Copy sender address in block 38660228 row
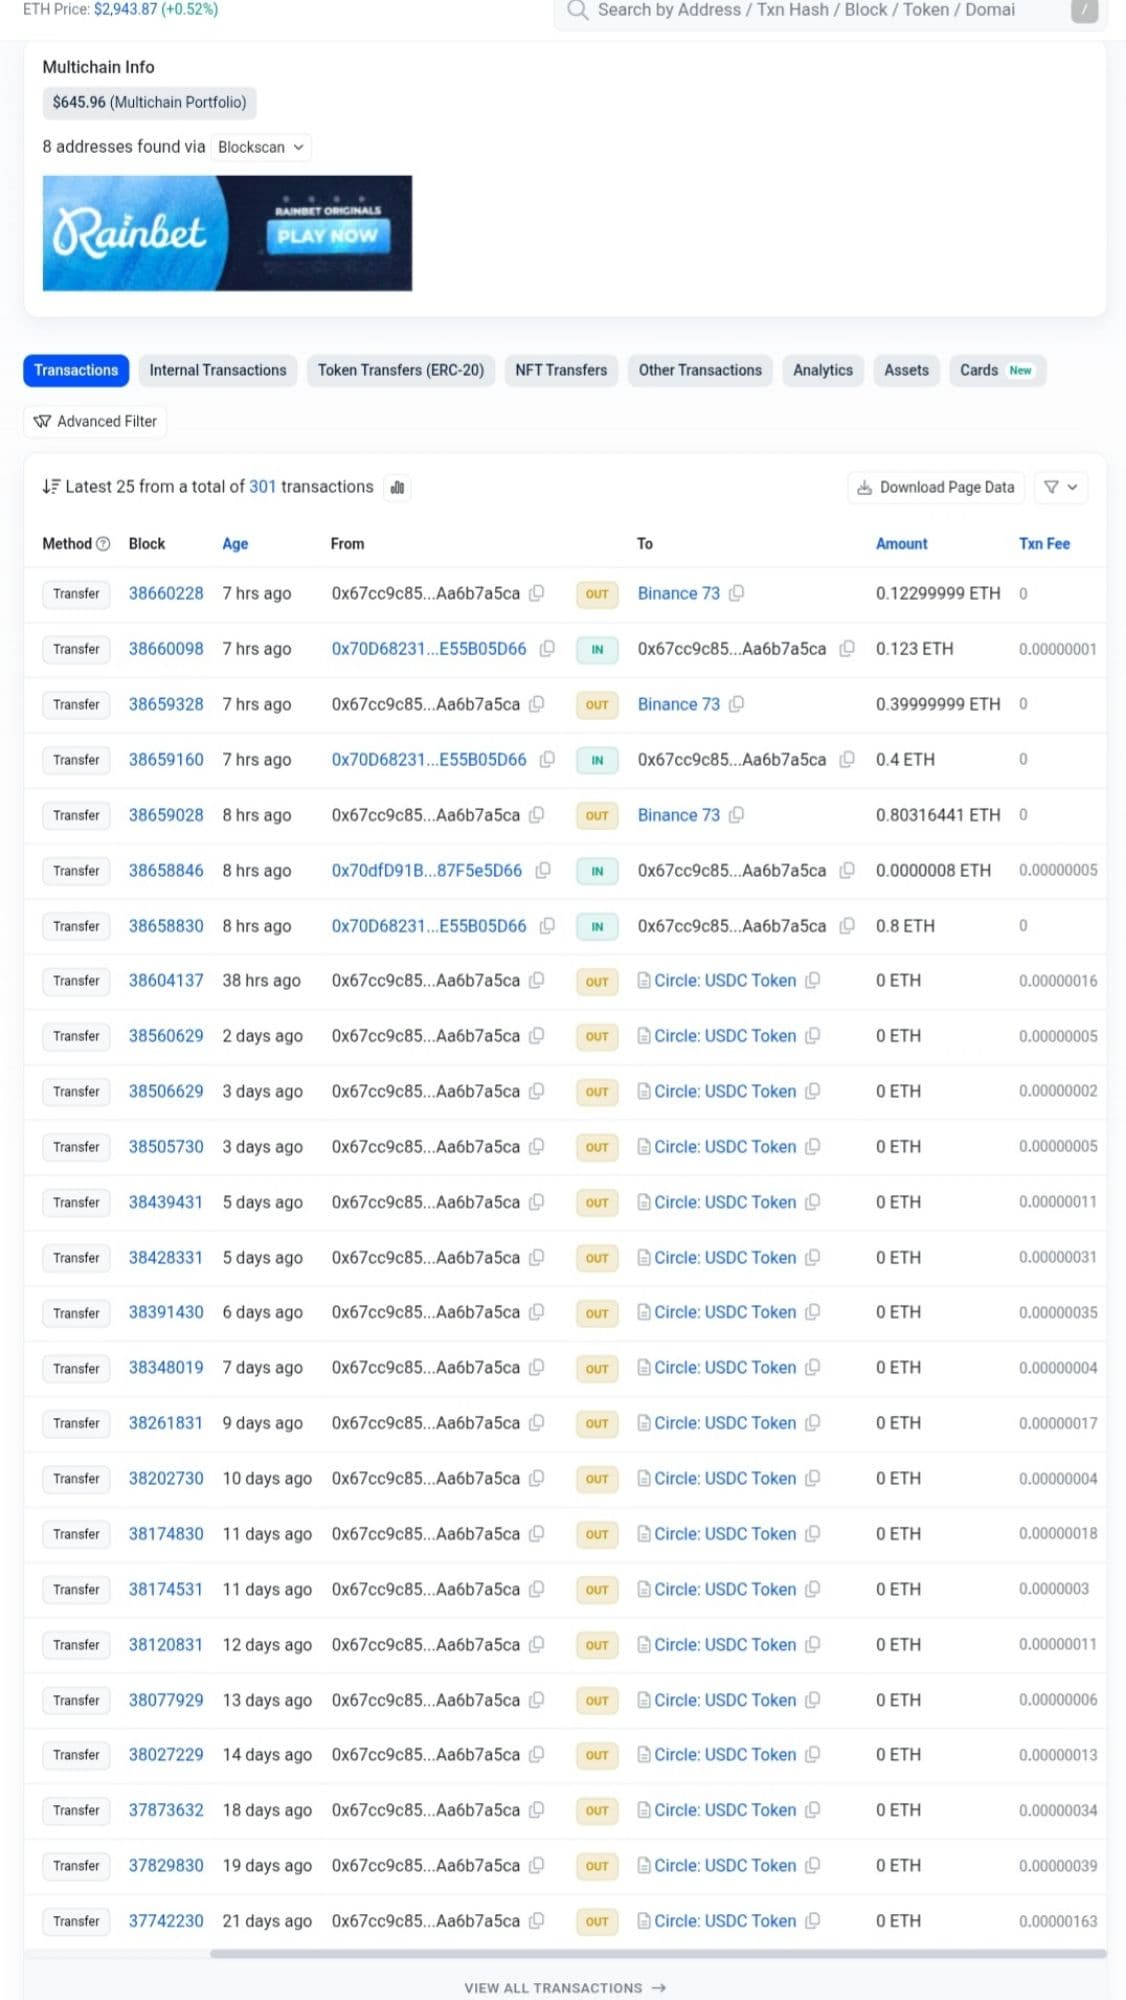The width and height of the screenshot is (1126, 2000). 537,593
